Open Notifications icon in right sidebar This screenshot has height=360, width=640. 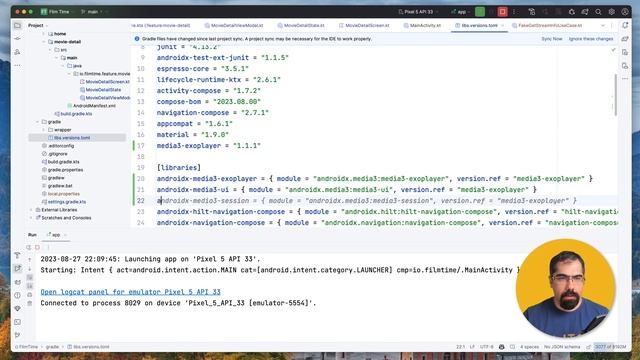click(x=625, y=25)
